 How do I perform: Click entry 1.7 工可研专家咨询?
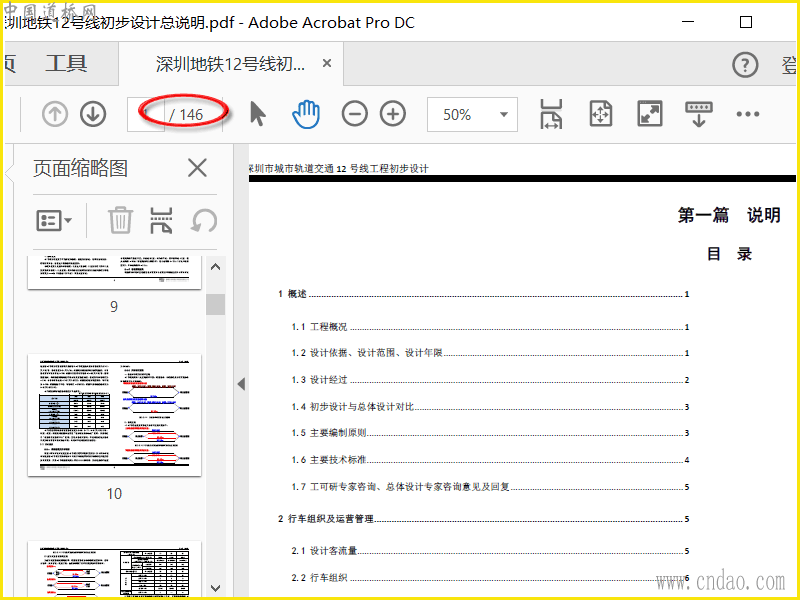pos(490,487)
